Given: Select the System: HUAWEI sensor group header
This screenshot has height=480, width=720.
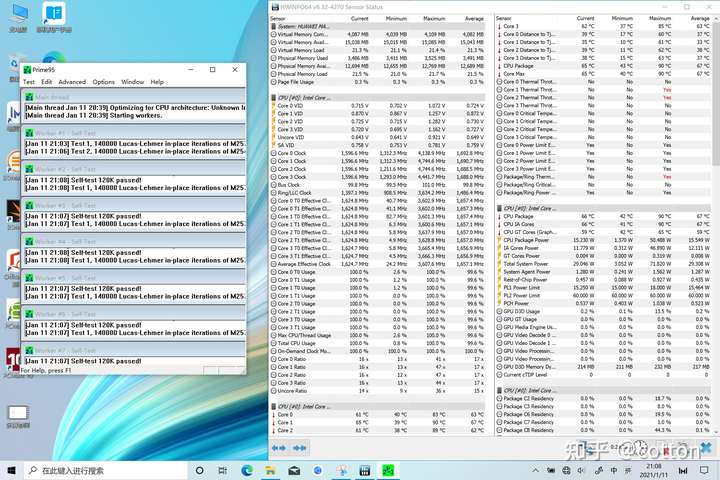Looking at the screenshot, I should [x=377, y=27].
